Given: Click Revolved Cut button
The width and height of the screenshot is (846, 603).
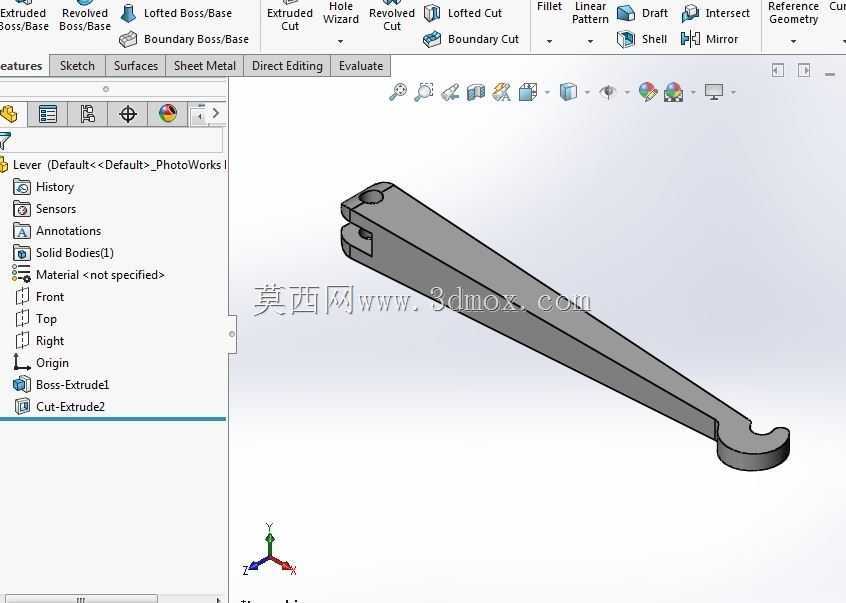Looking at the screenshot, I should coord(392,18).
